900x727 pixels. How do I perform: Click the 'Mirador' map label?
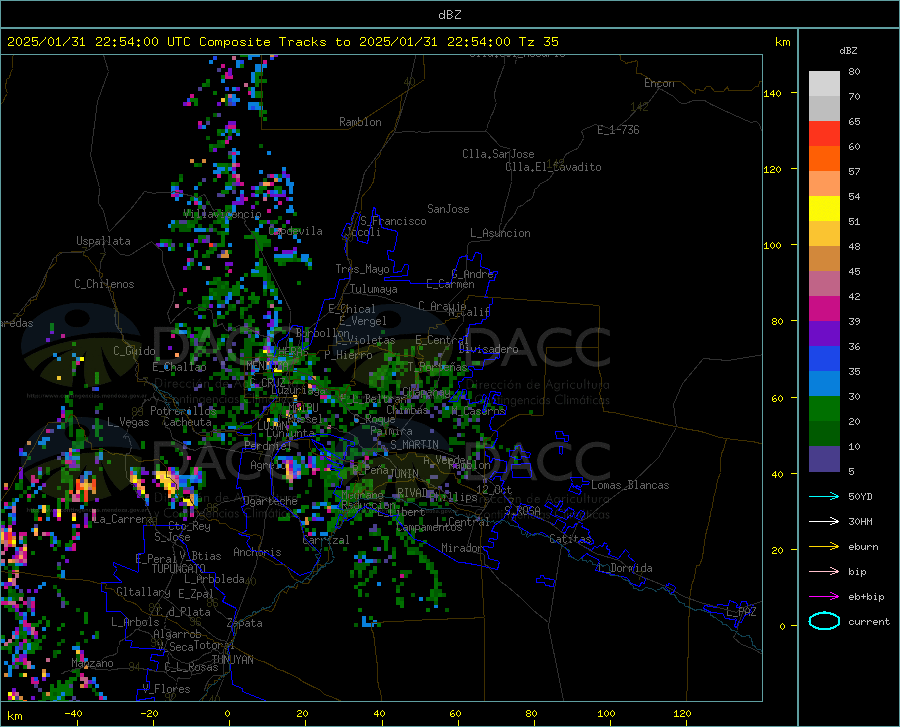[461, 548]
